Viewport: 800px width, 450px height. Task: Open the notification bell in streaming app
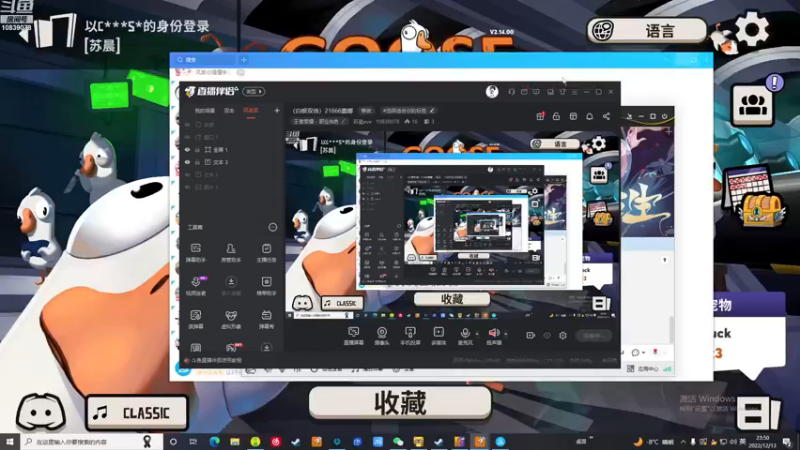(x=589, y=116)
